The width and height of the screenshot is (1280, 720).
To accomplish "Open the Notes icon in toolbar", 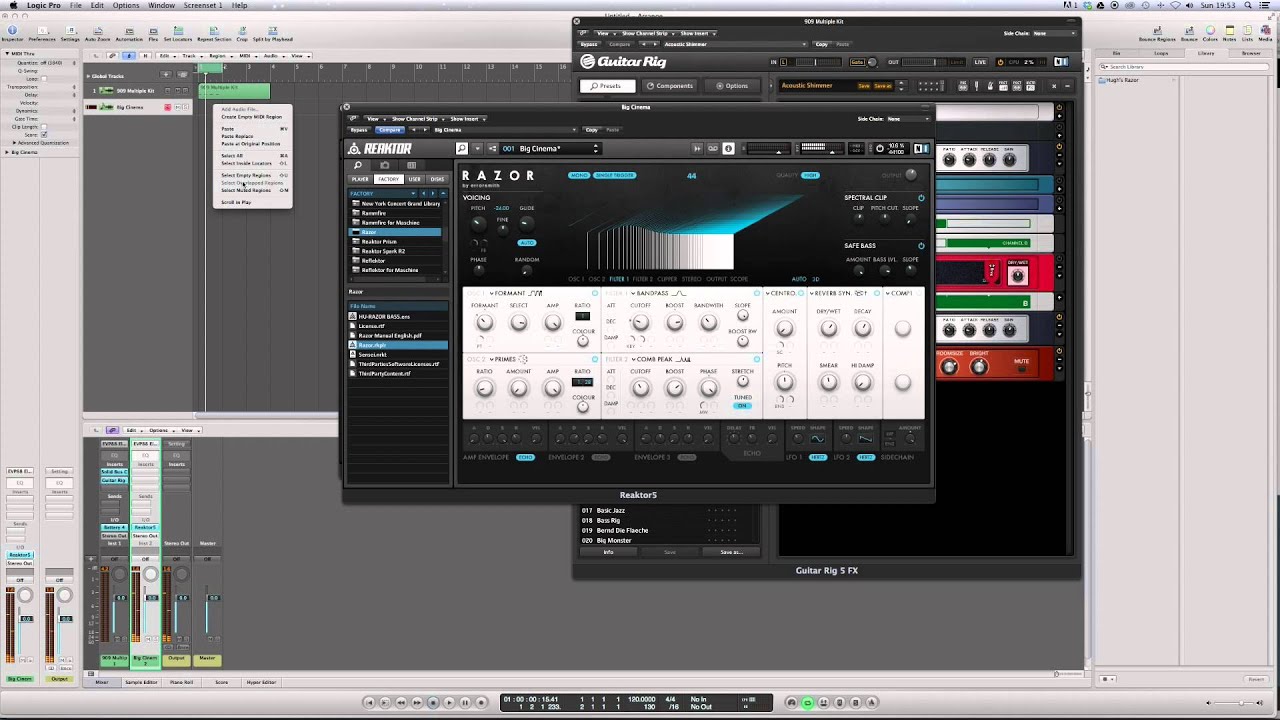I will (1230, 31).
